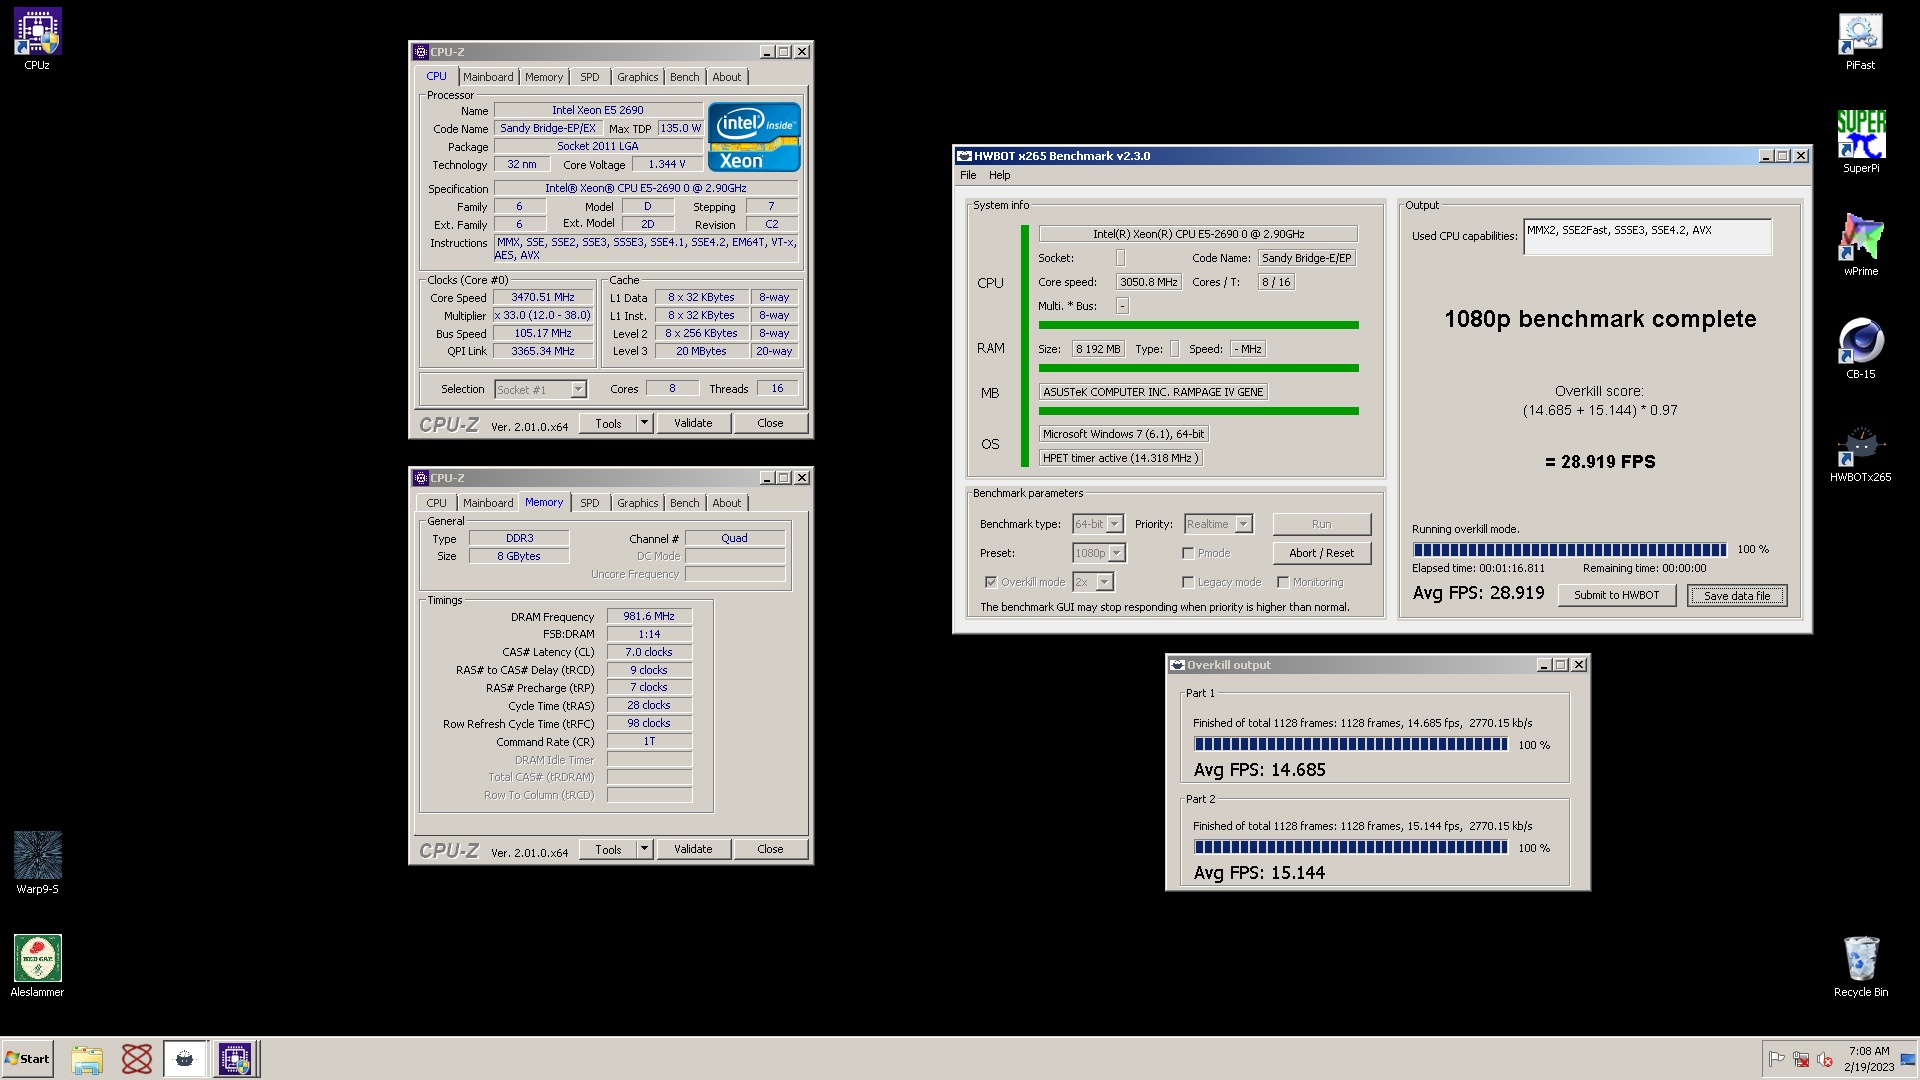Switch to Bench tab in bottom CPU-Z
This screenshot has width=1920, height=1080.
(x=685, y=503)
